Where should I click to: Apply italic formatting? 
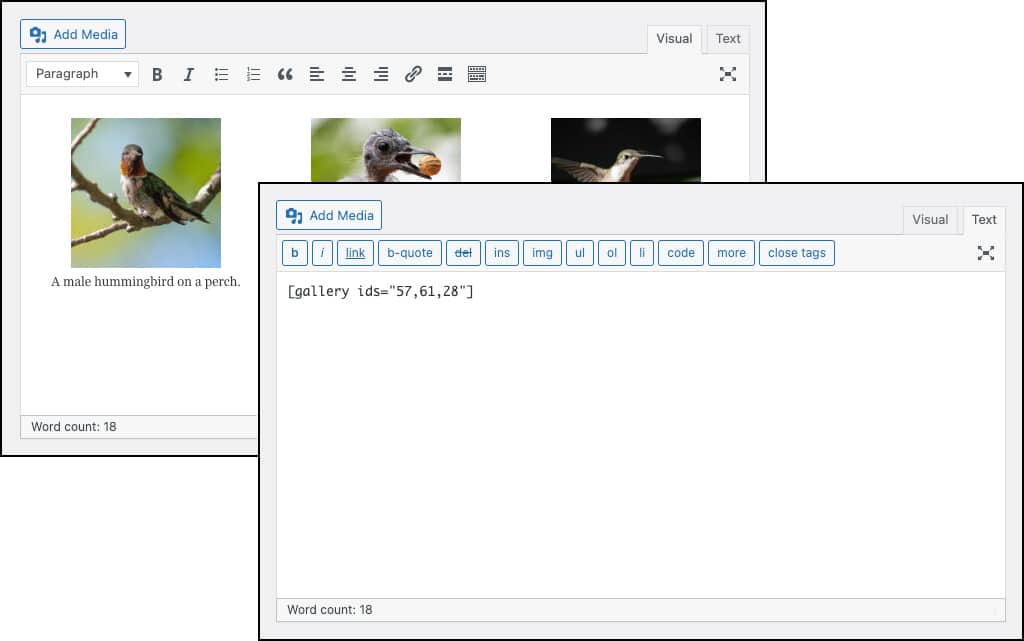click(189, 74)
